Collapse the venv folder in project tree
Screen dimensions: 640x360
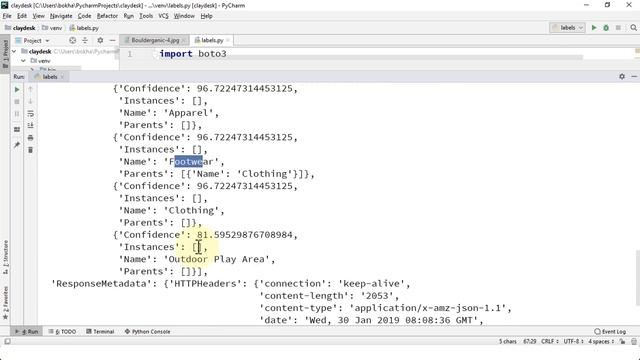pyautogui.click(x=23, y=61)
